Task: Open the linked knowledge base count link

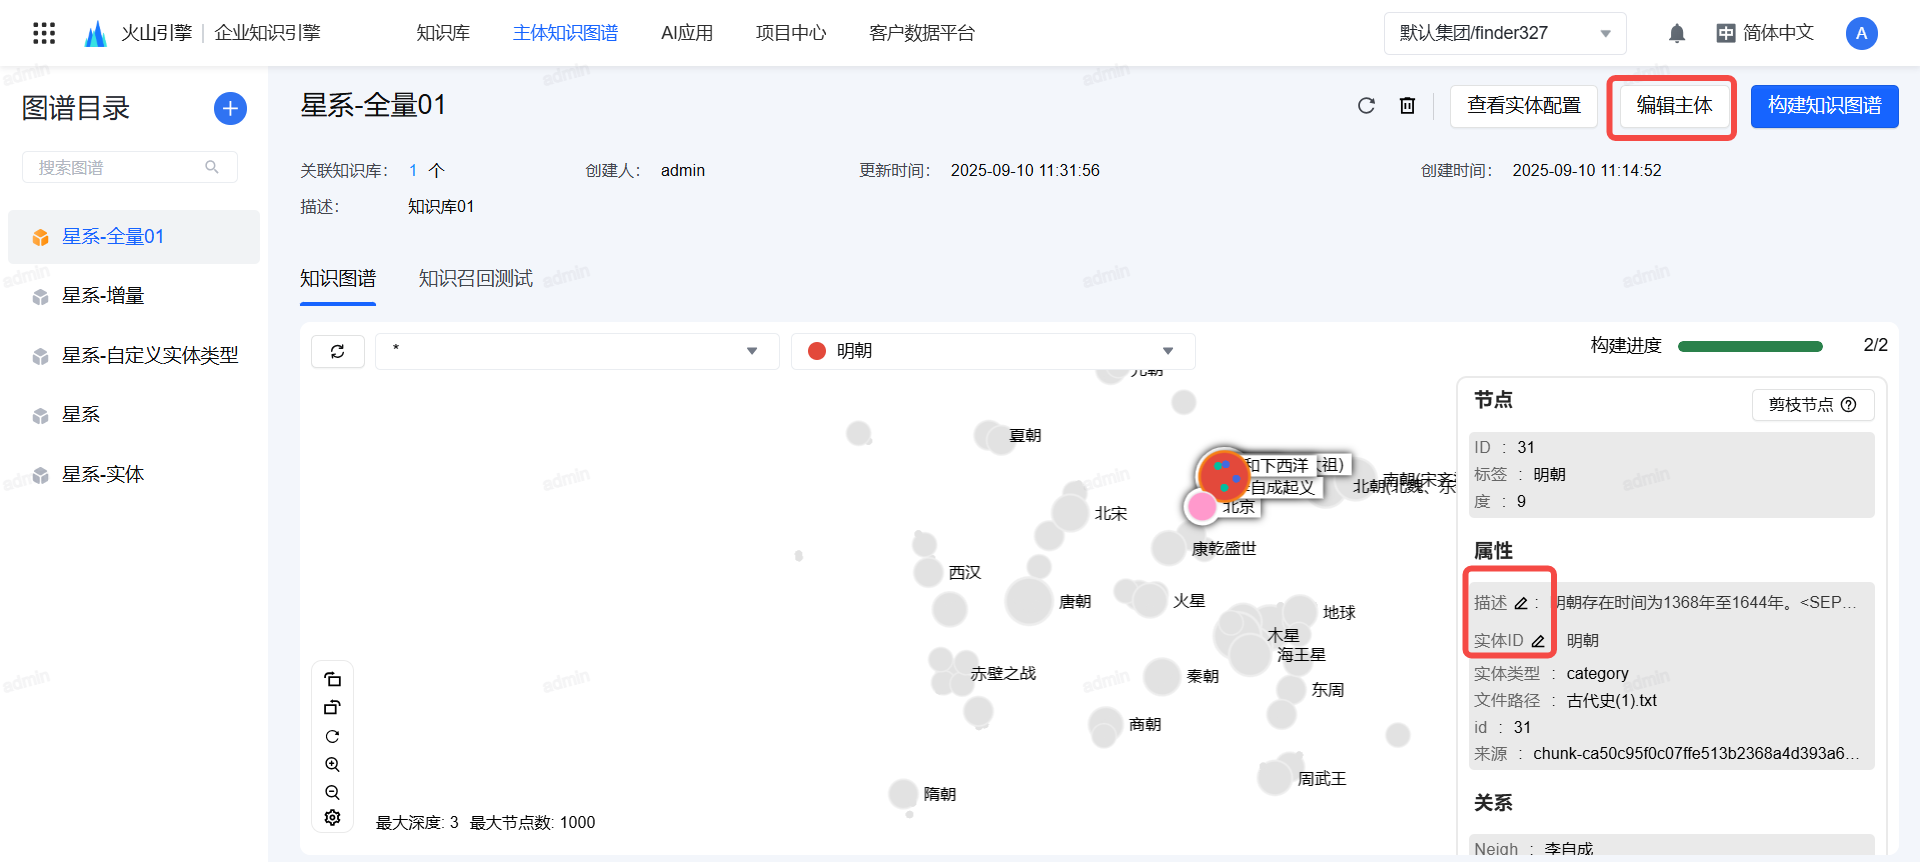Action: click(x=413, y=171)
